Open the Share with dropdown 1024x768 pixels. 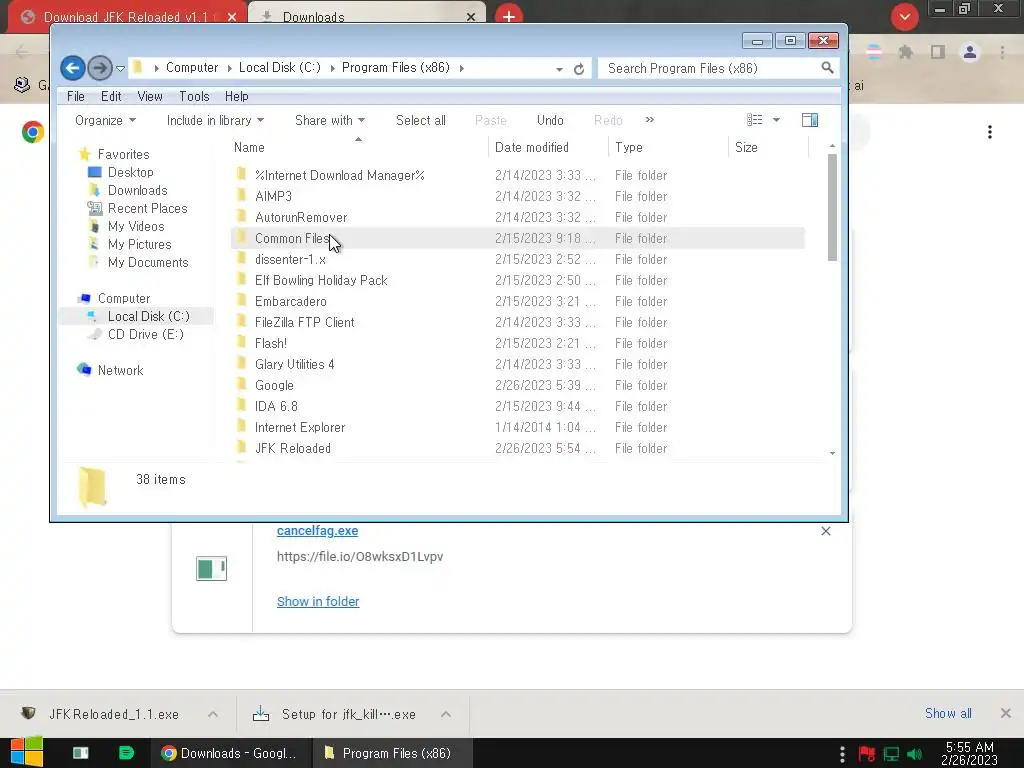[330, 120]
